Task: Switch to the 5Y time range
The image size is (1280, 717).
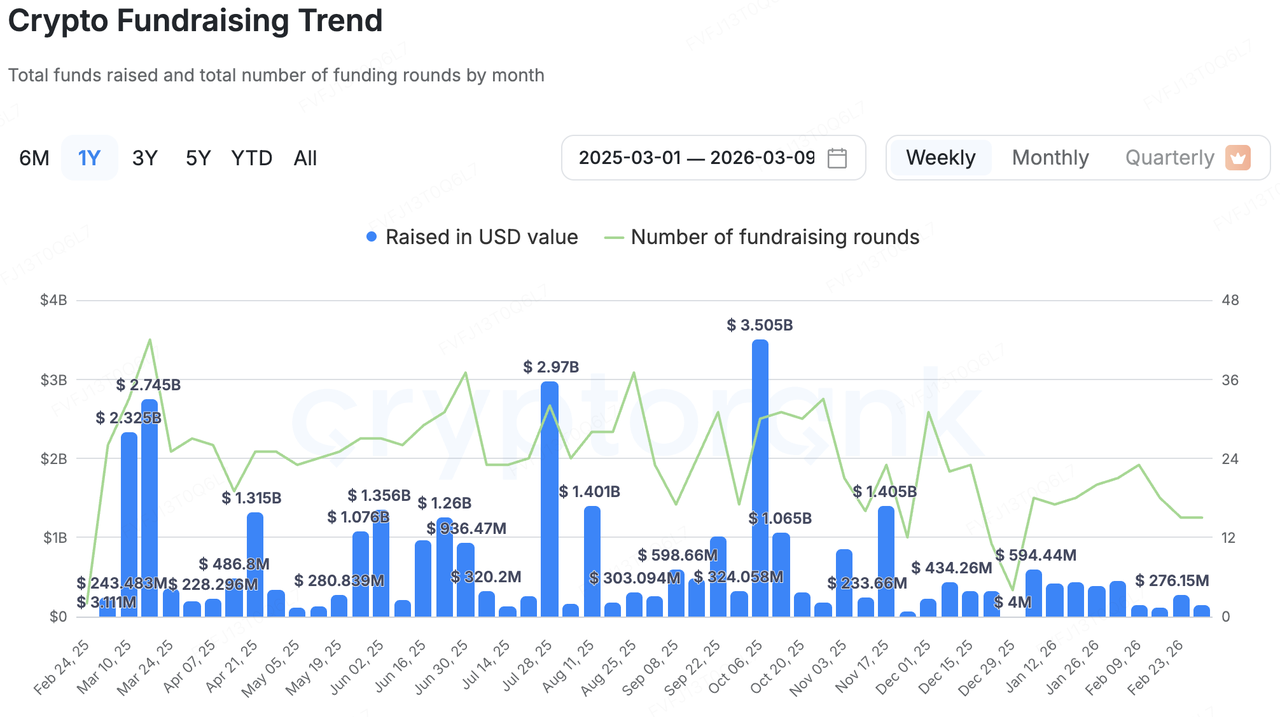Action: click(x=198, y=158)
